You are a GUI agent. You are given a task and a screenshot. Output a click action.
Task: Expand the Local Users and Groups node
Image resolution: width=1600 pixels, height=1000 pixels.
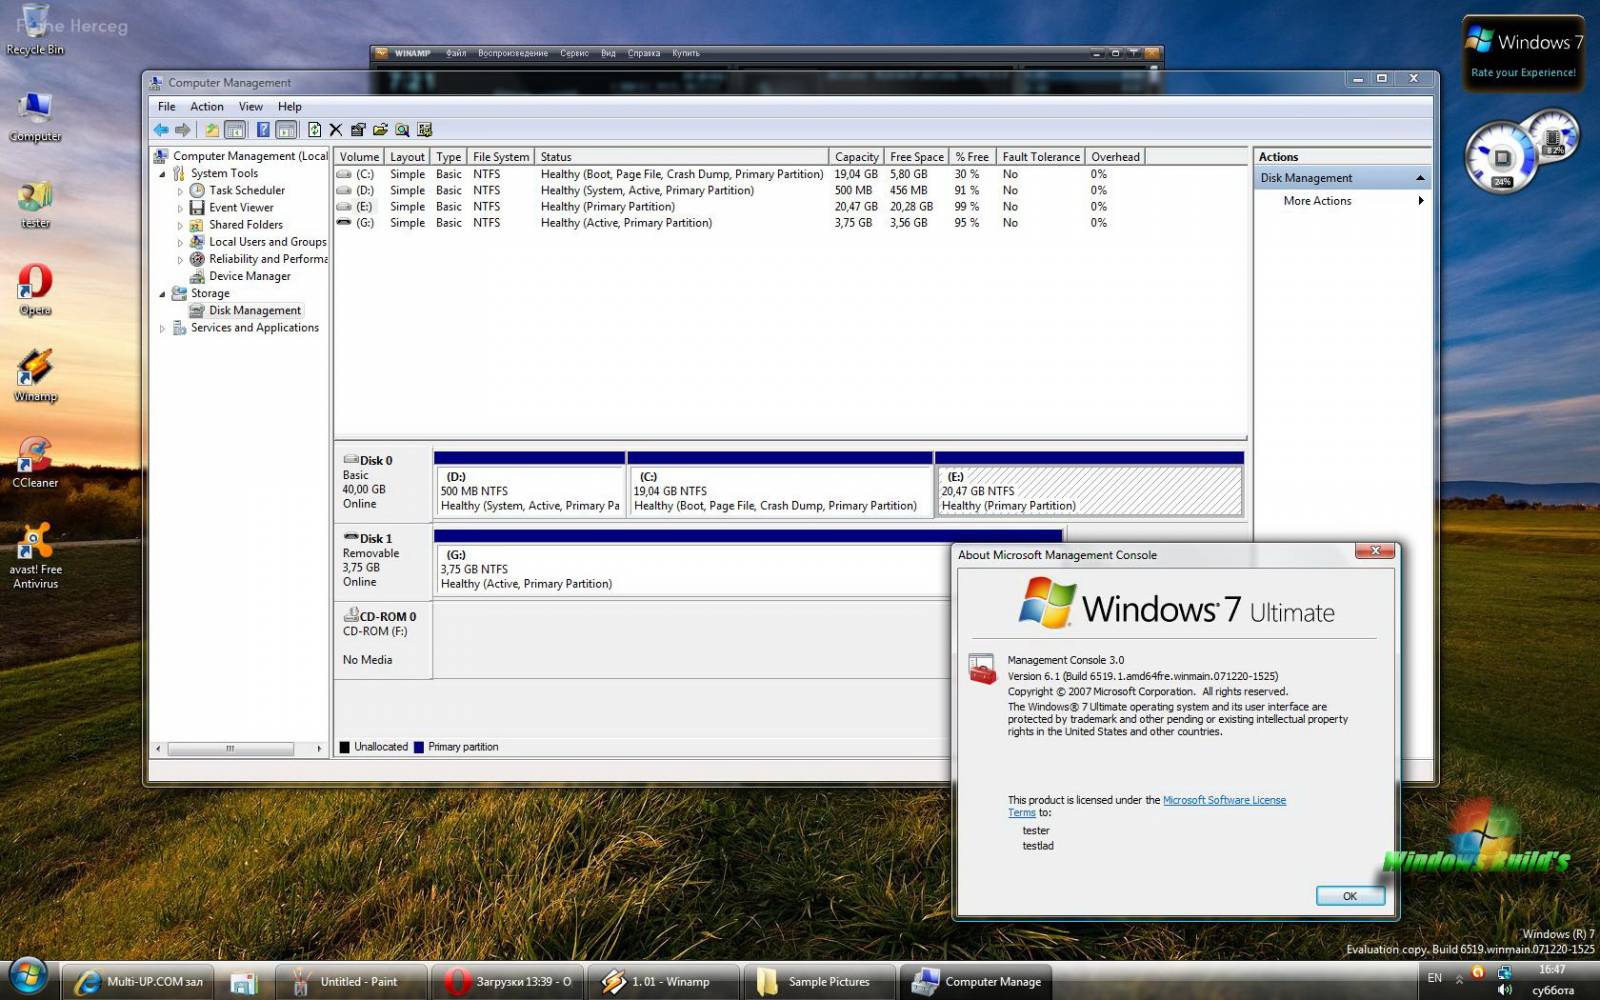click(x=180, y=242)
